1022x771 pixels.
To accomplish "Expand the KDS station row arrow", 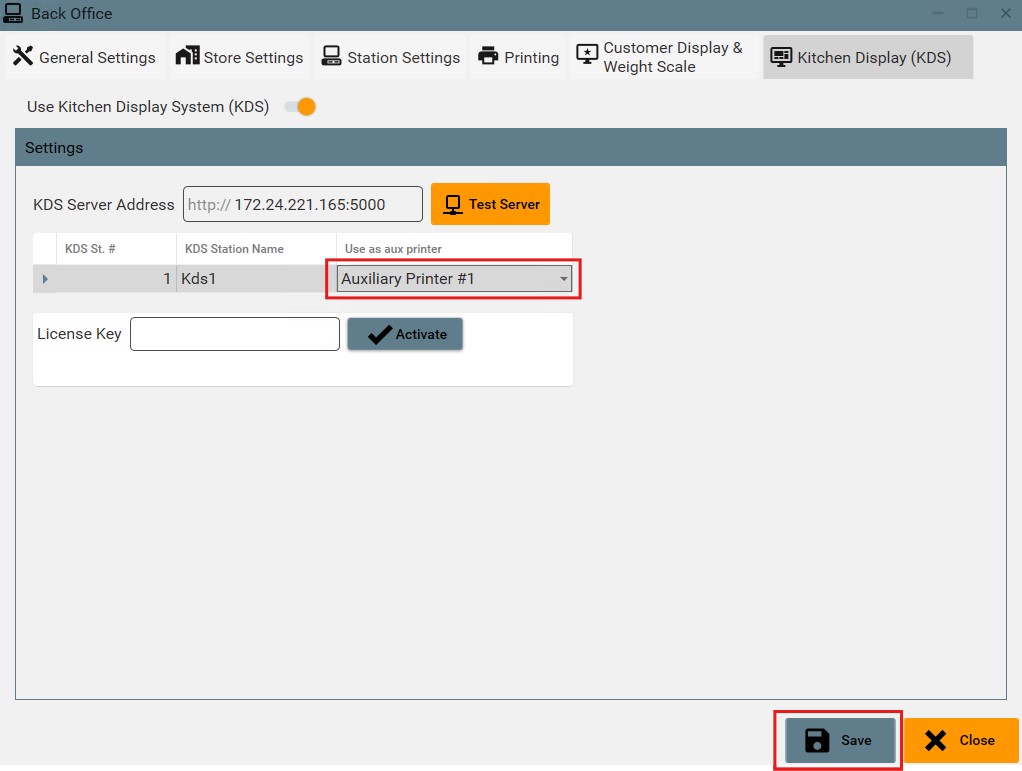I will tap(45, 279).
